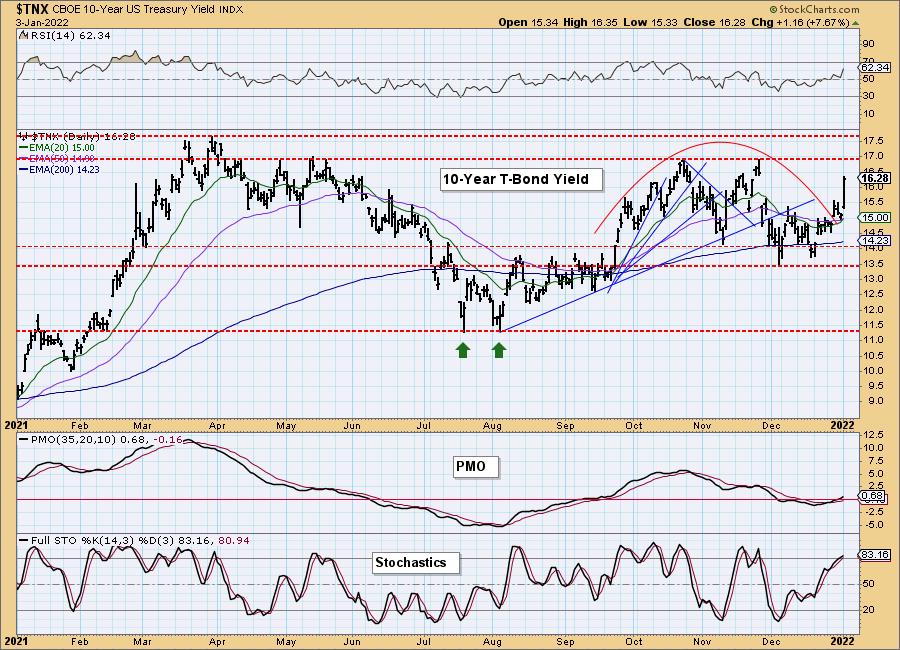Screen dimensions: 900x650
Task: Click the 'CBOE 10-Year US Treasury Yield' title text
Action: click(134, 10)
